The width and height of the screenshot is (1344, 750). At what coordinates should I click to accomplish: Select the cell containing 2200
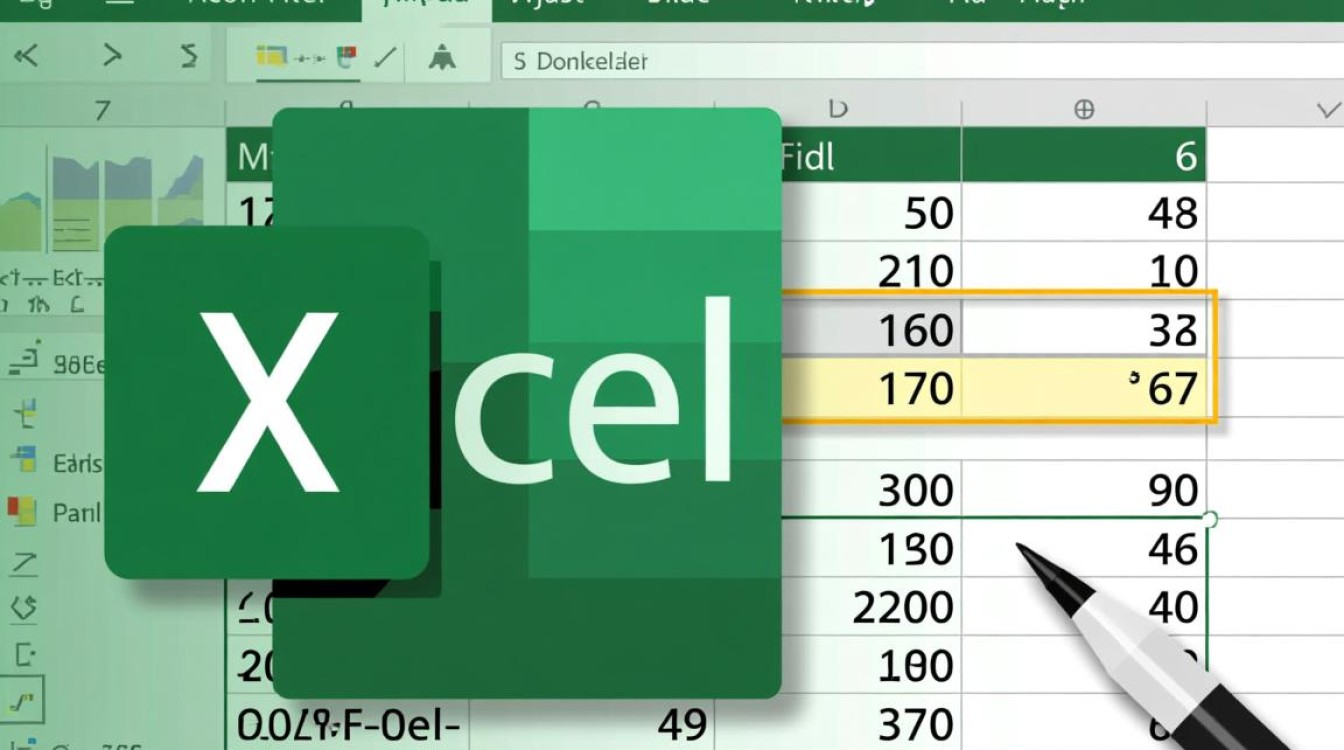click(871, 606)
